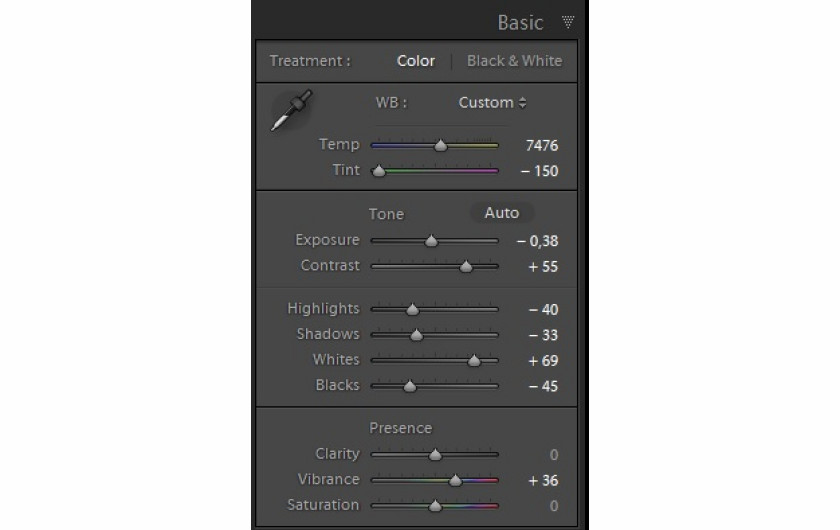Viewport: 840px width, 530px height.
Task: Click the Basic panel header title
Action: [x=520, y=22]
